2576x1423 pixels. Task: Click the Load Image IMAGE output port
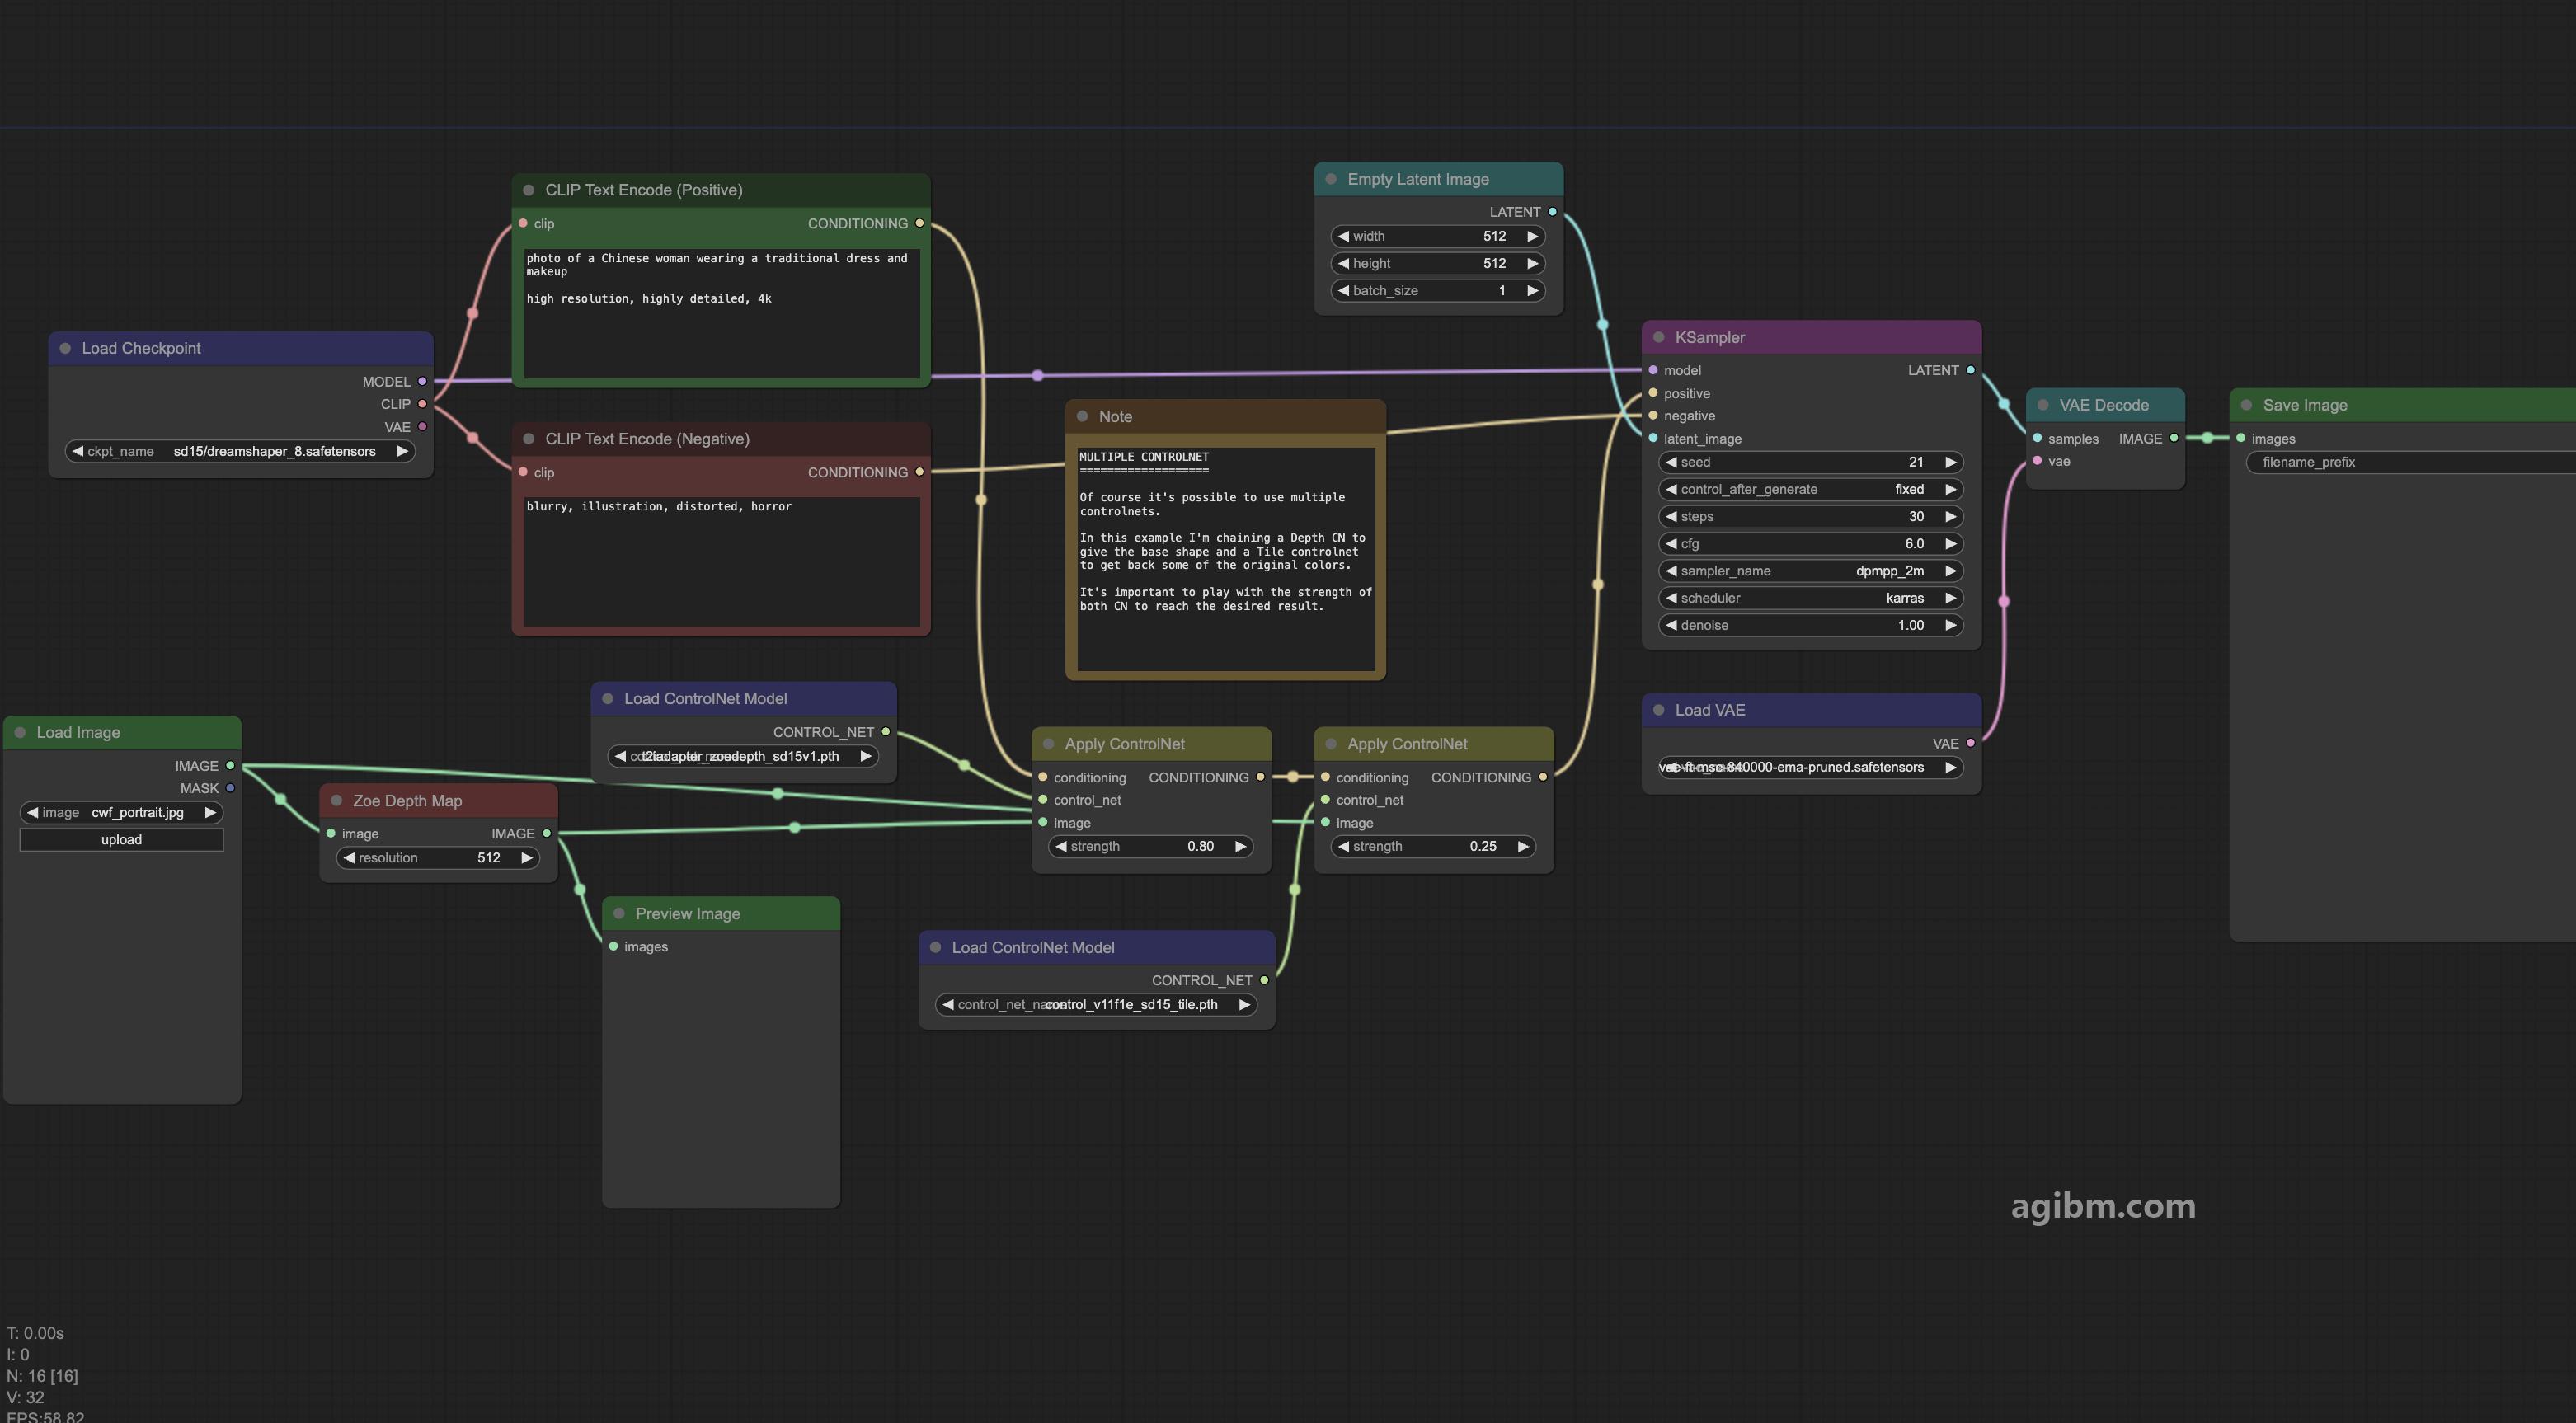pyautogui.click(x=230, y=765)
